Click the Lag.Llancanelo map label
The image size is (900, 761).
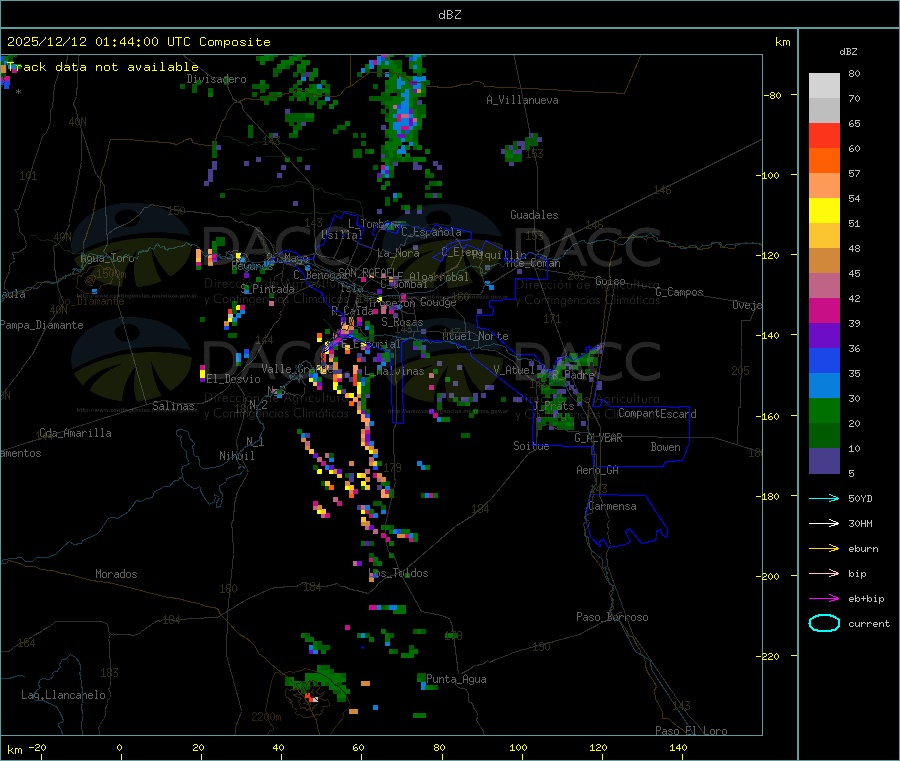[x=64, y=696]
